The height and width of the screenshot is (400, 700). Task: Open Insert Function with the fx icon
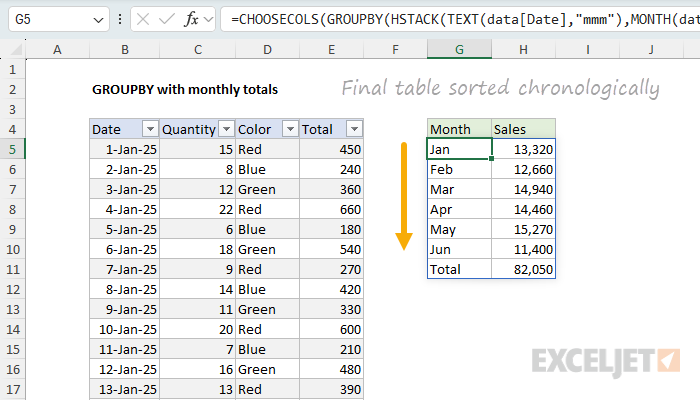(192, 19)
